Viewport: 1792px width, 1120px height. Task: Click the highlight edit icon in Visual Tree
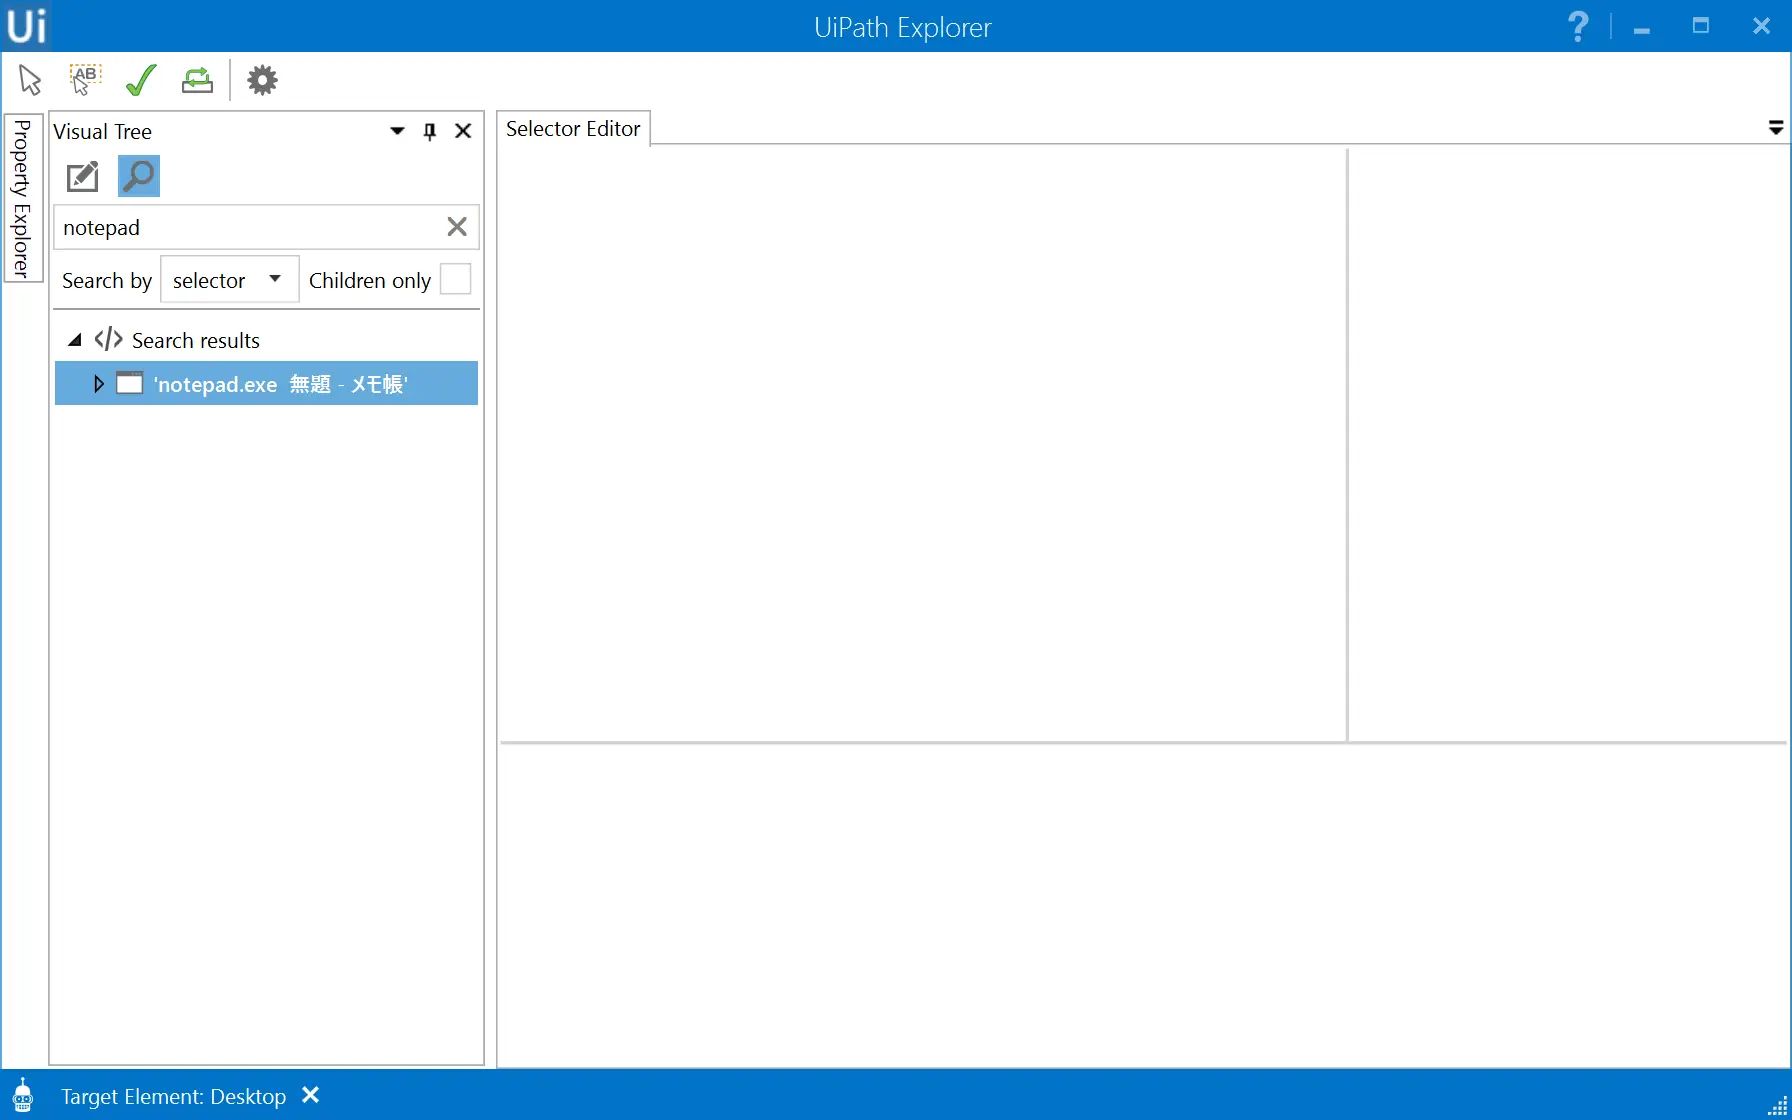tap(83, 177)
